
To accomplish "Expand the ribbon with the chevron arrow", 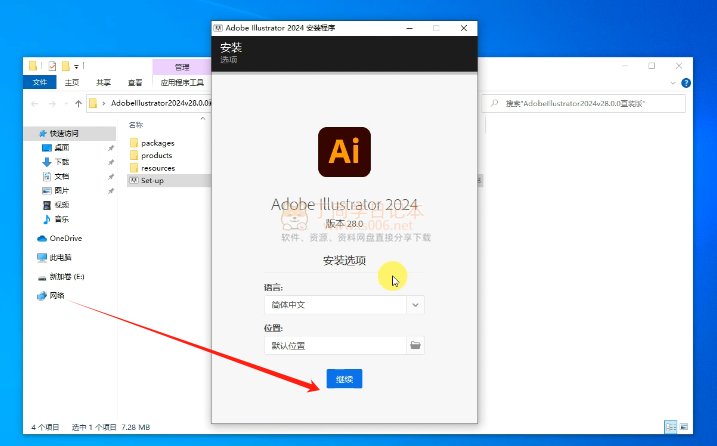I will point(673,83).
